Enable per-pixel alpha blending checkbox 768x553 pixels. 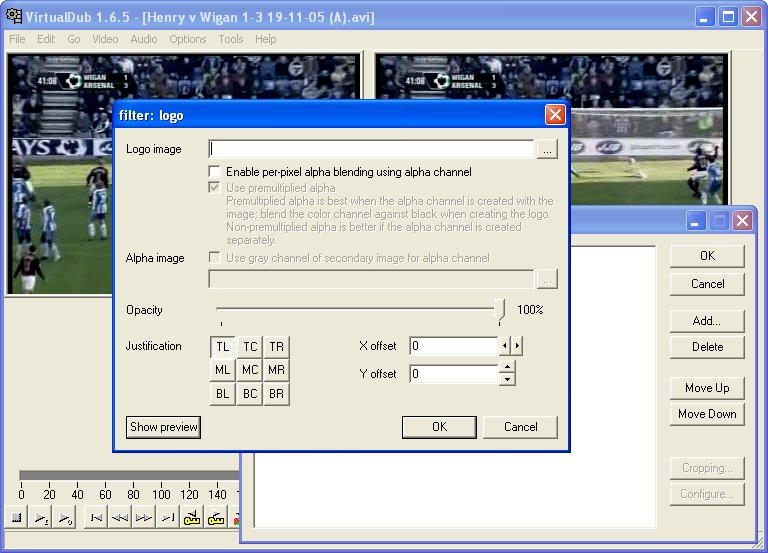(x=215, y=172)
